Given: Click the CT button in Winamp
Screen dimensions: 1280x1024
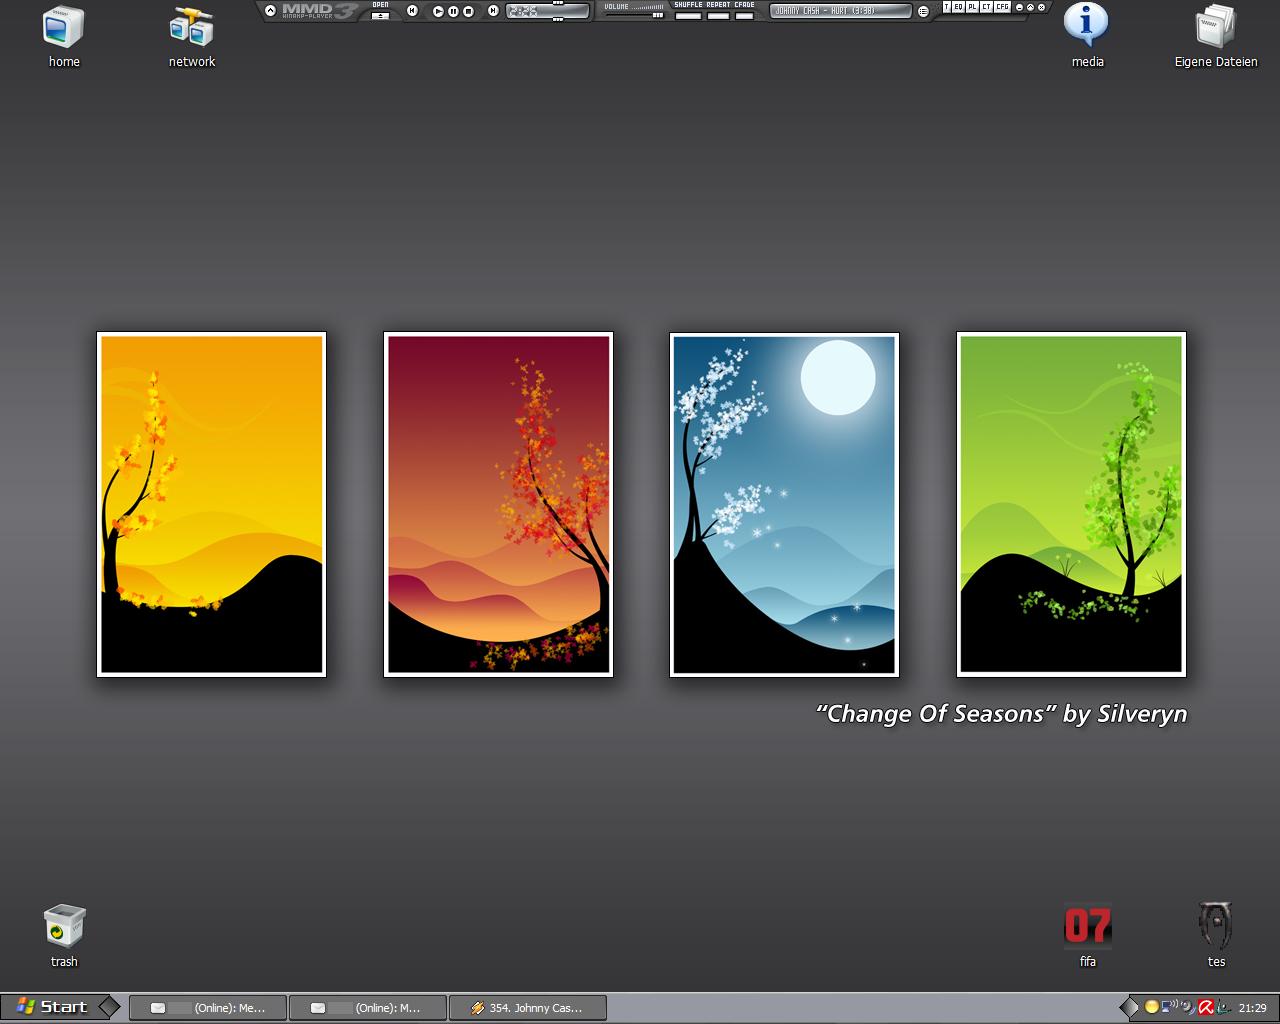Looking at the screenshot, I should pos(986,7).
